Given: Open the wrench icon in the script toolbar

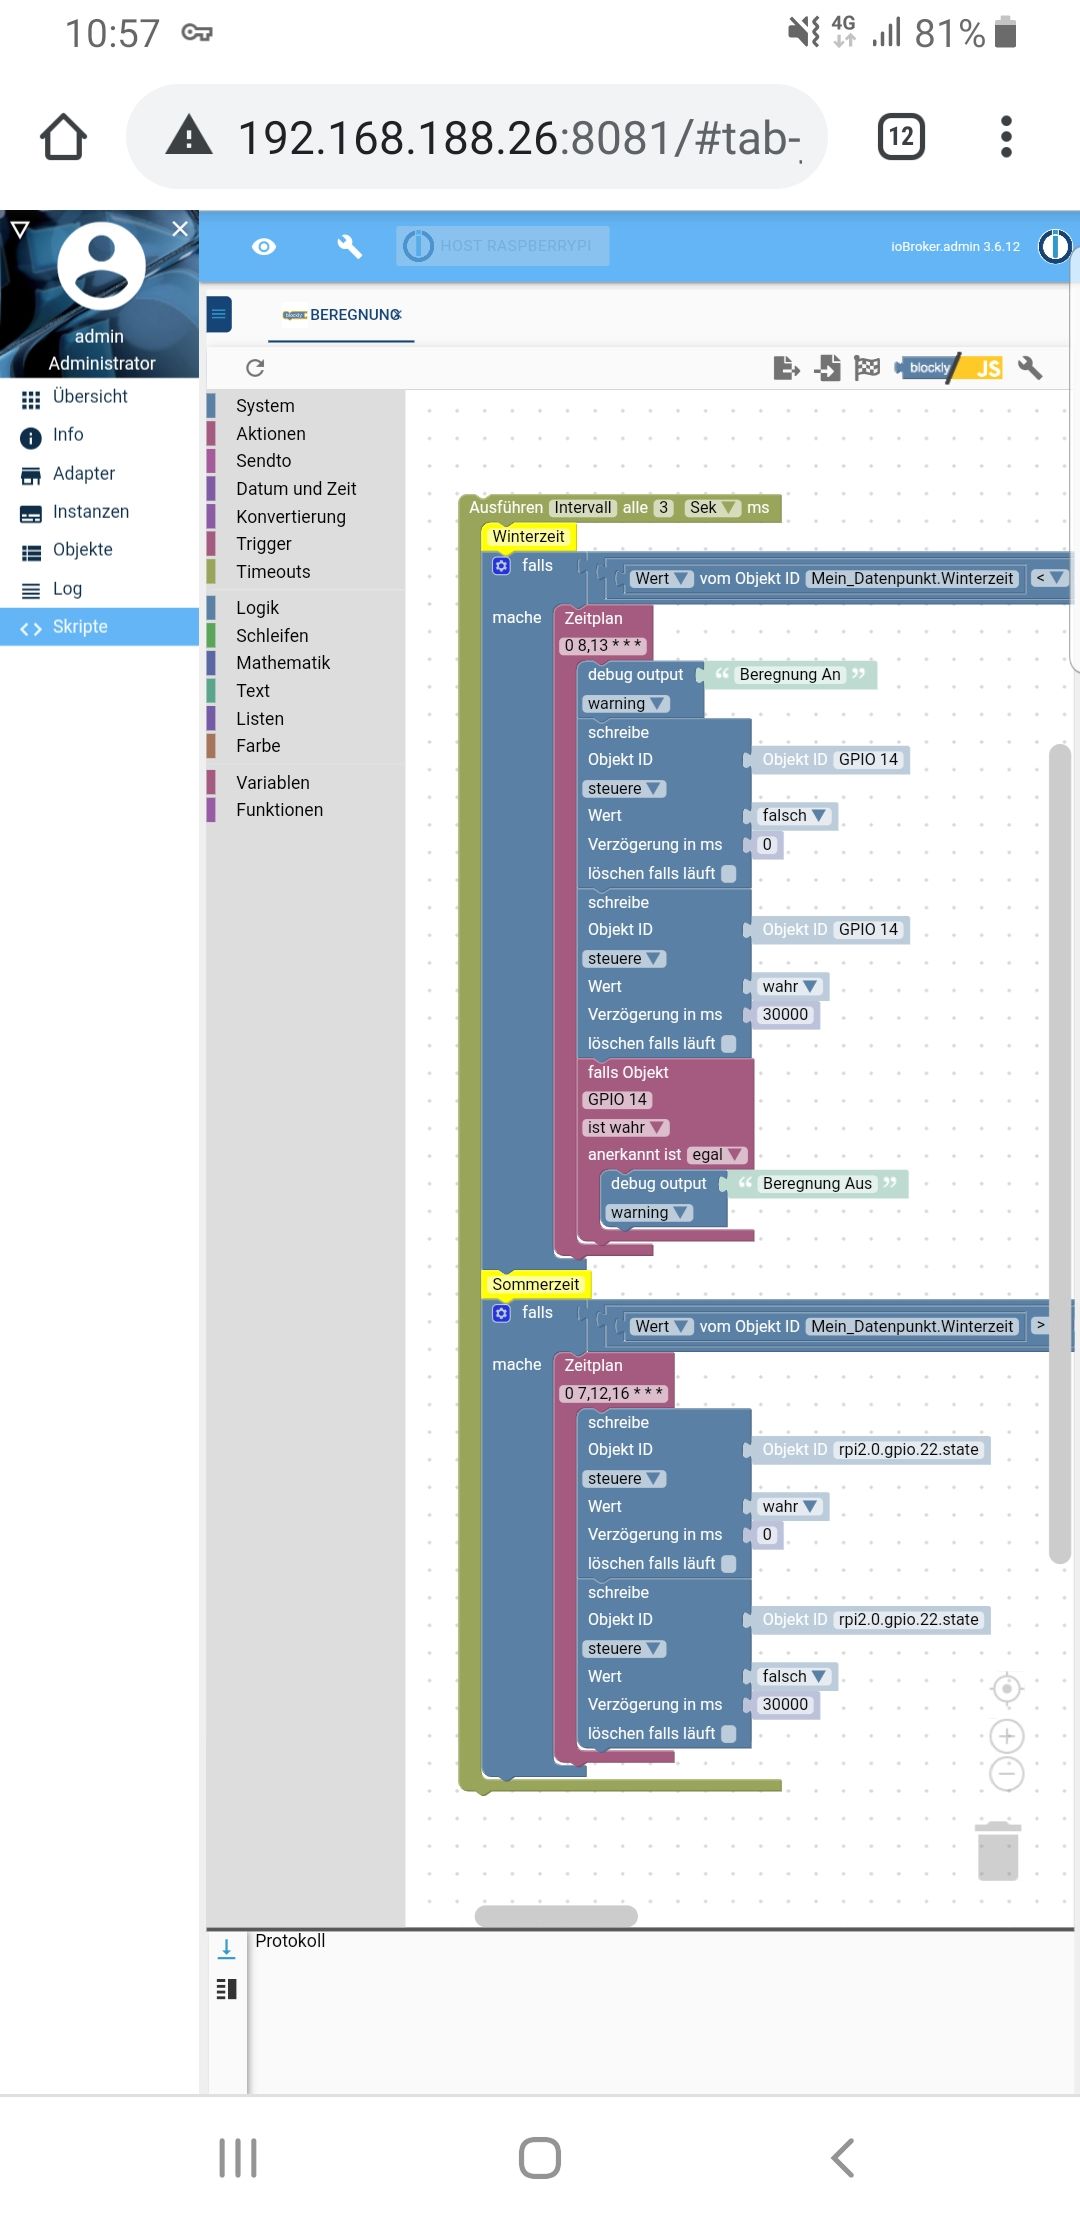Looking at the screenshot, I should [x=1030, y=368].
